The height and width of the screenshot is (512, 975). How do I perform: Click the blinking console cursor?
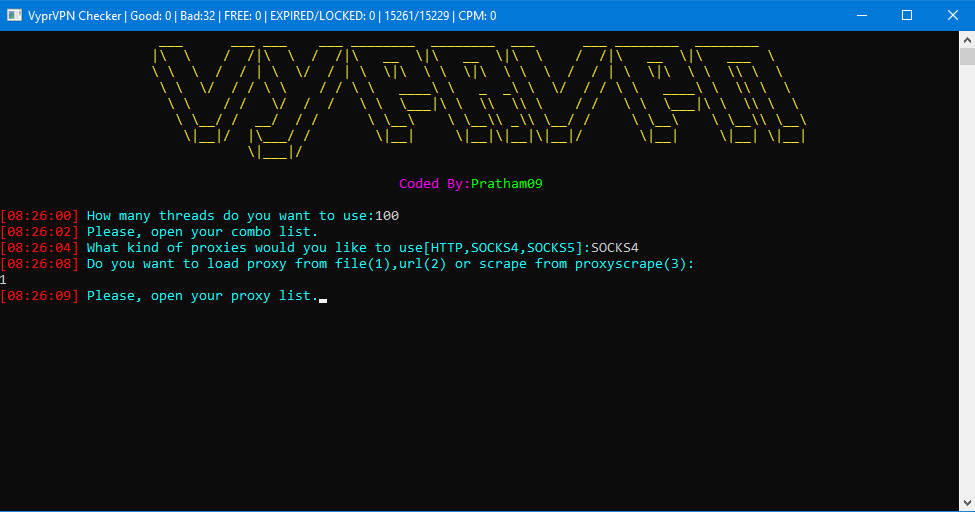click(x=323, y=300)
